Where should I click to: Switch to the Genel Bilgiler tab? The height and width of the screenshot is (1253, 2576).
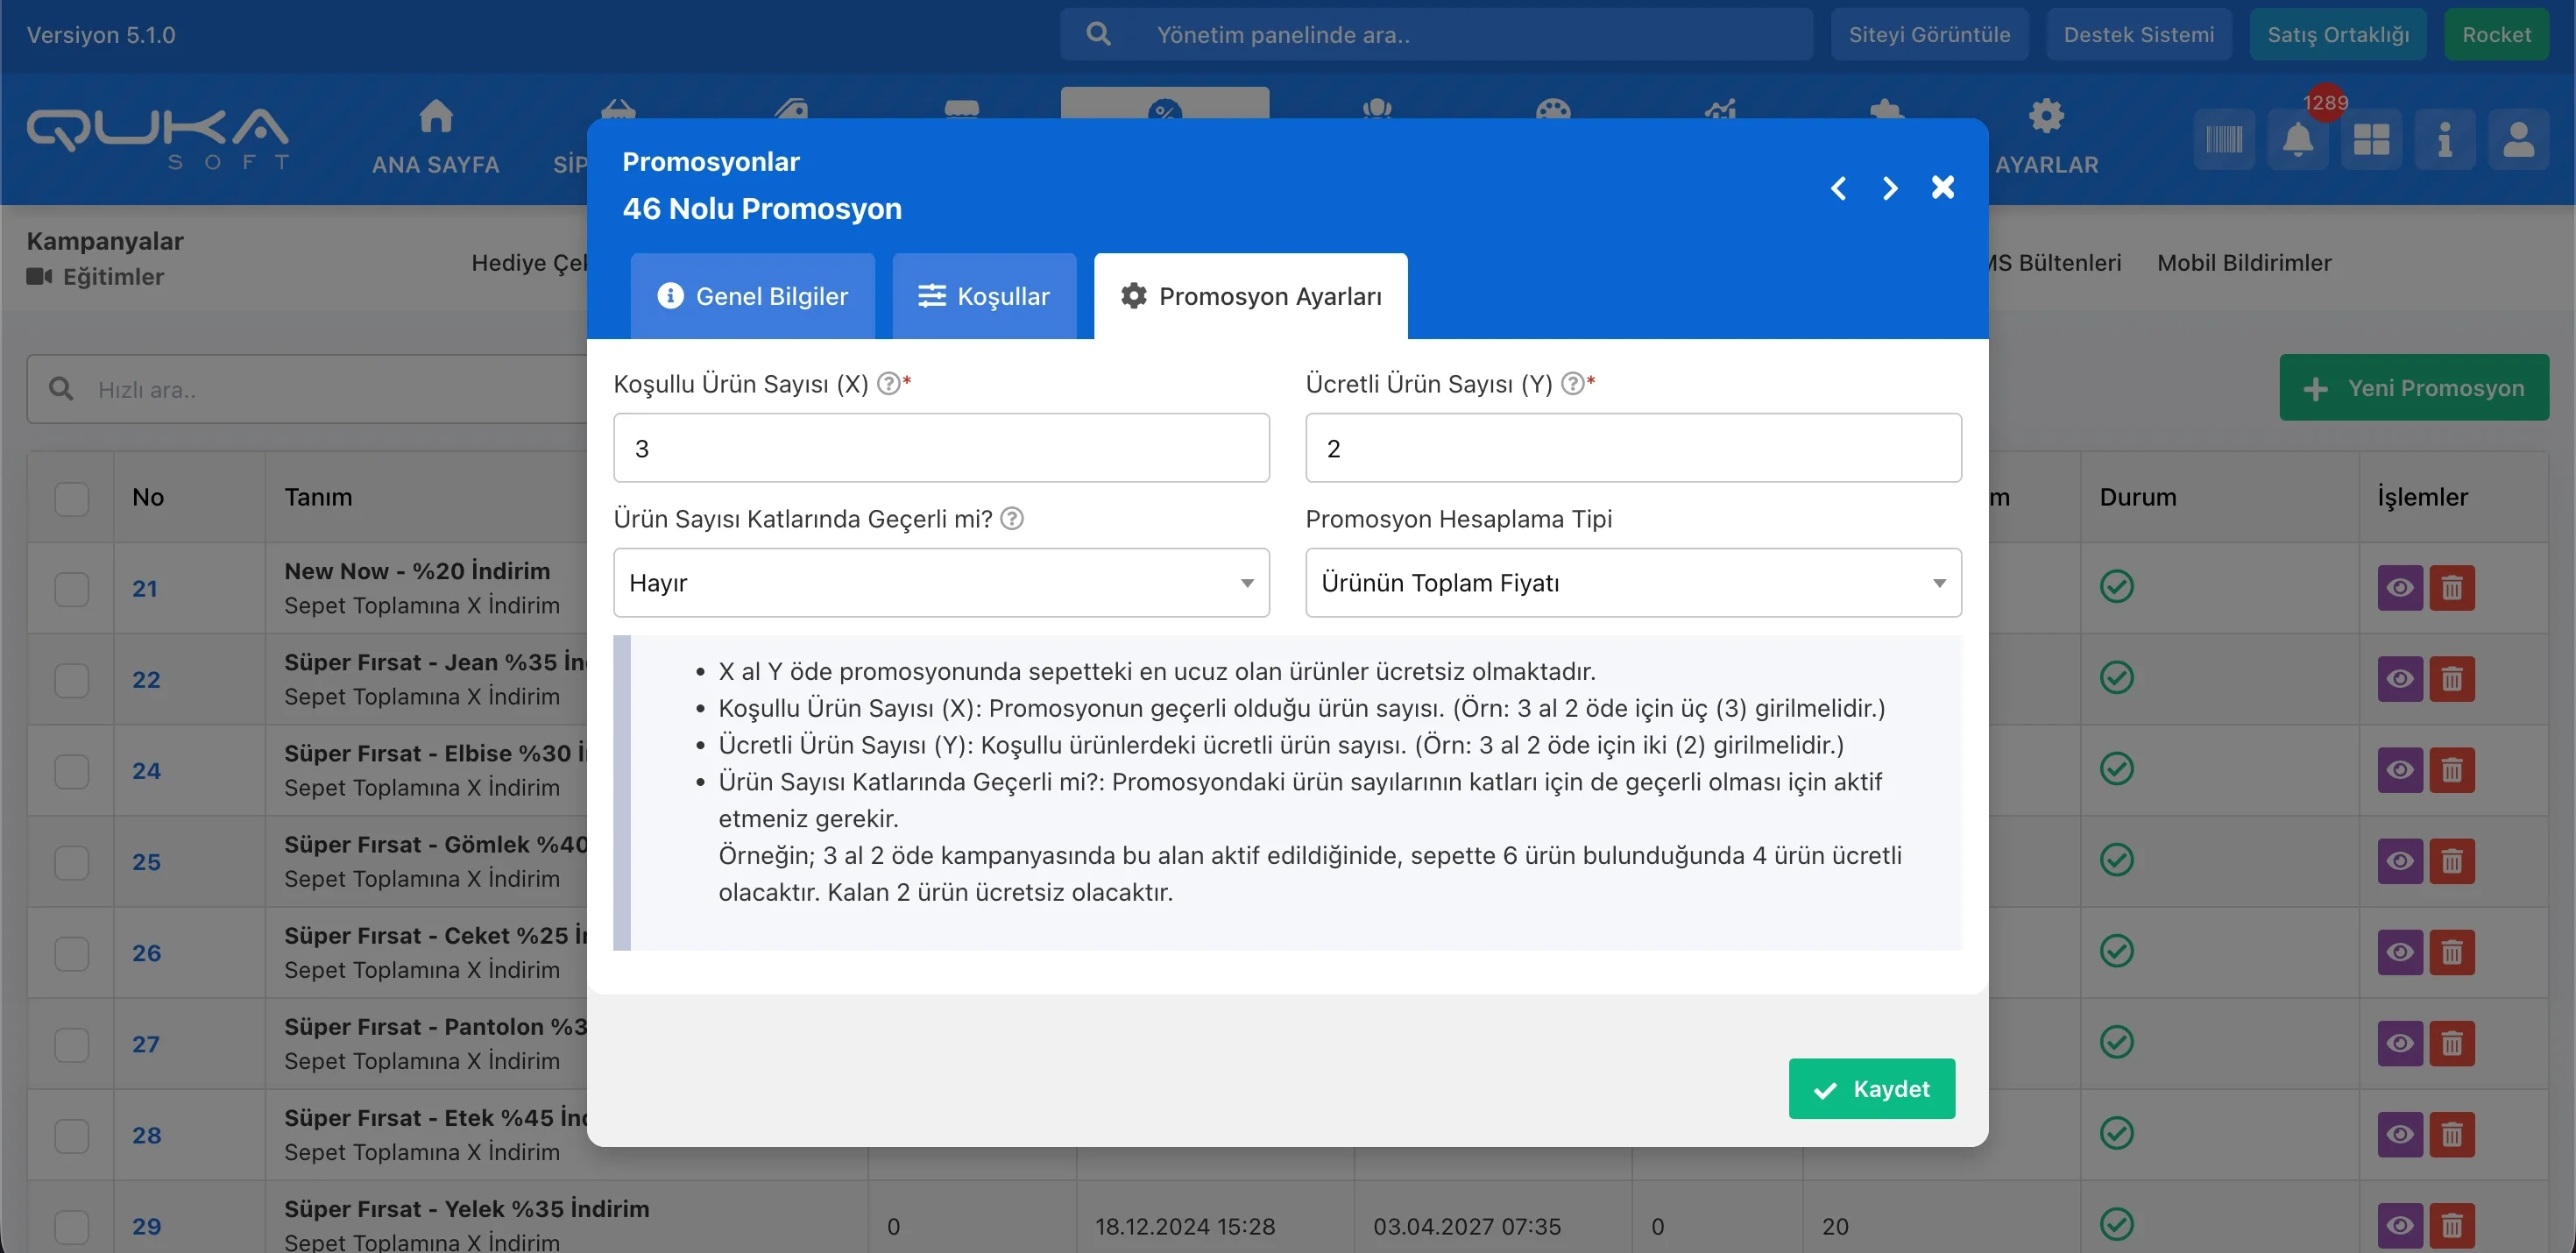[752, 297]
